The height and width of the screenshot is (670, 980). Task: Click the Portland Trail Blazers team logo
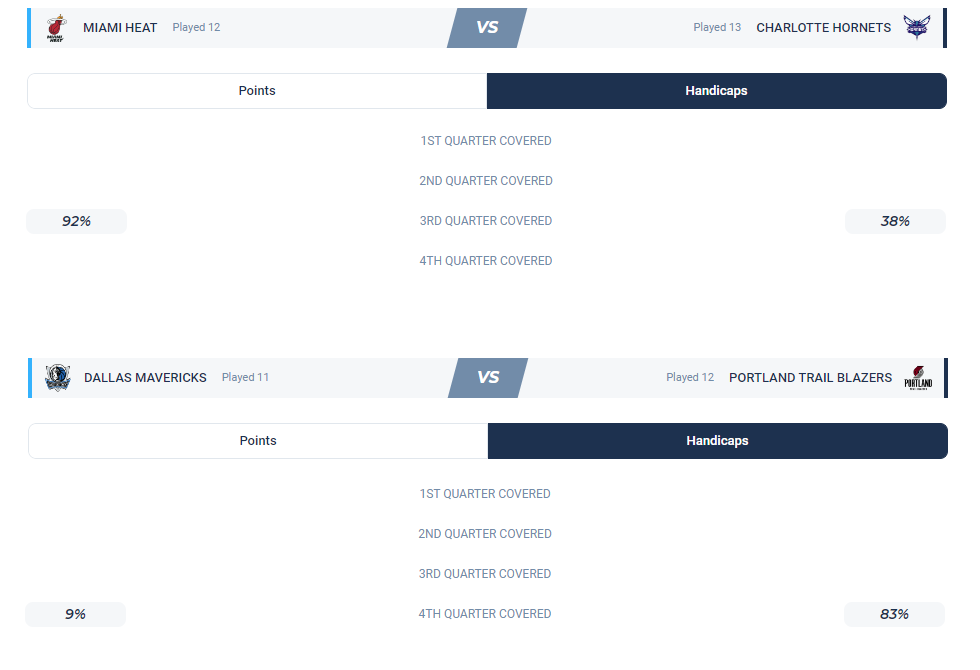pos(918,378)
